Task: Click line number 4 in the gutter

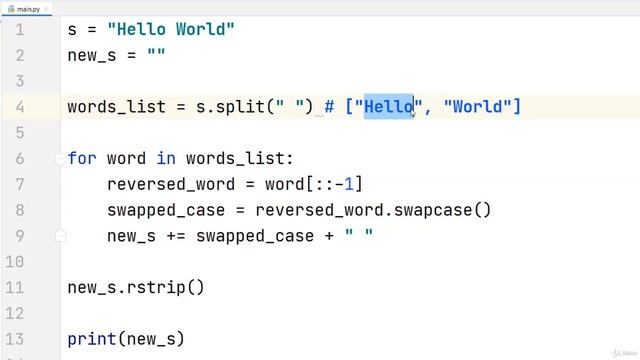Action: [x=20, y=107]
